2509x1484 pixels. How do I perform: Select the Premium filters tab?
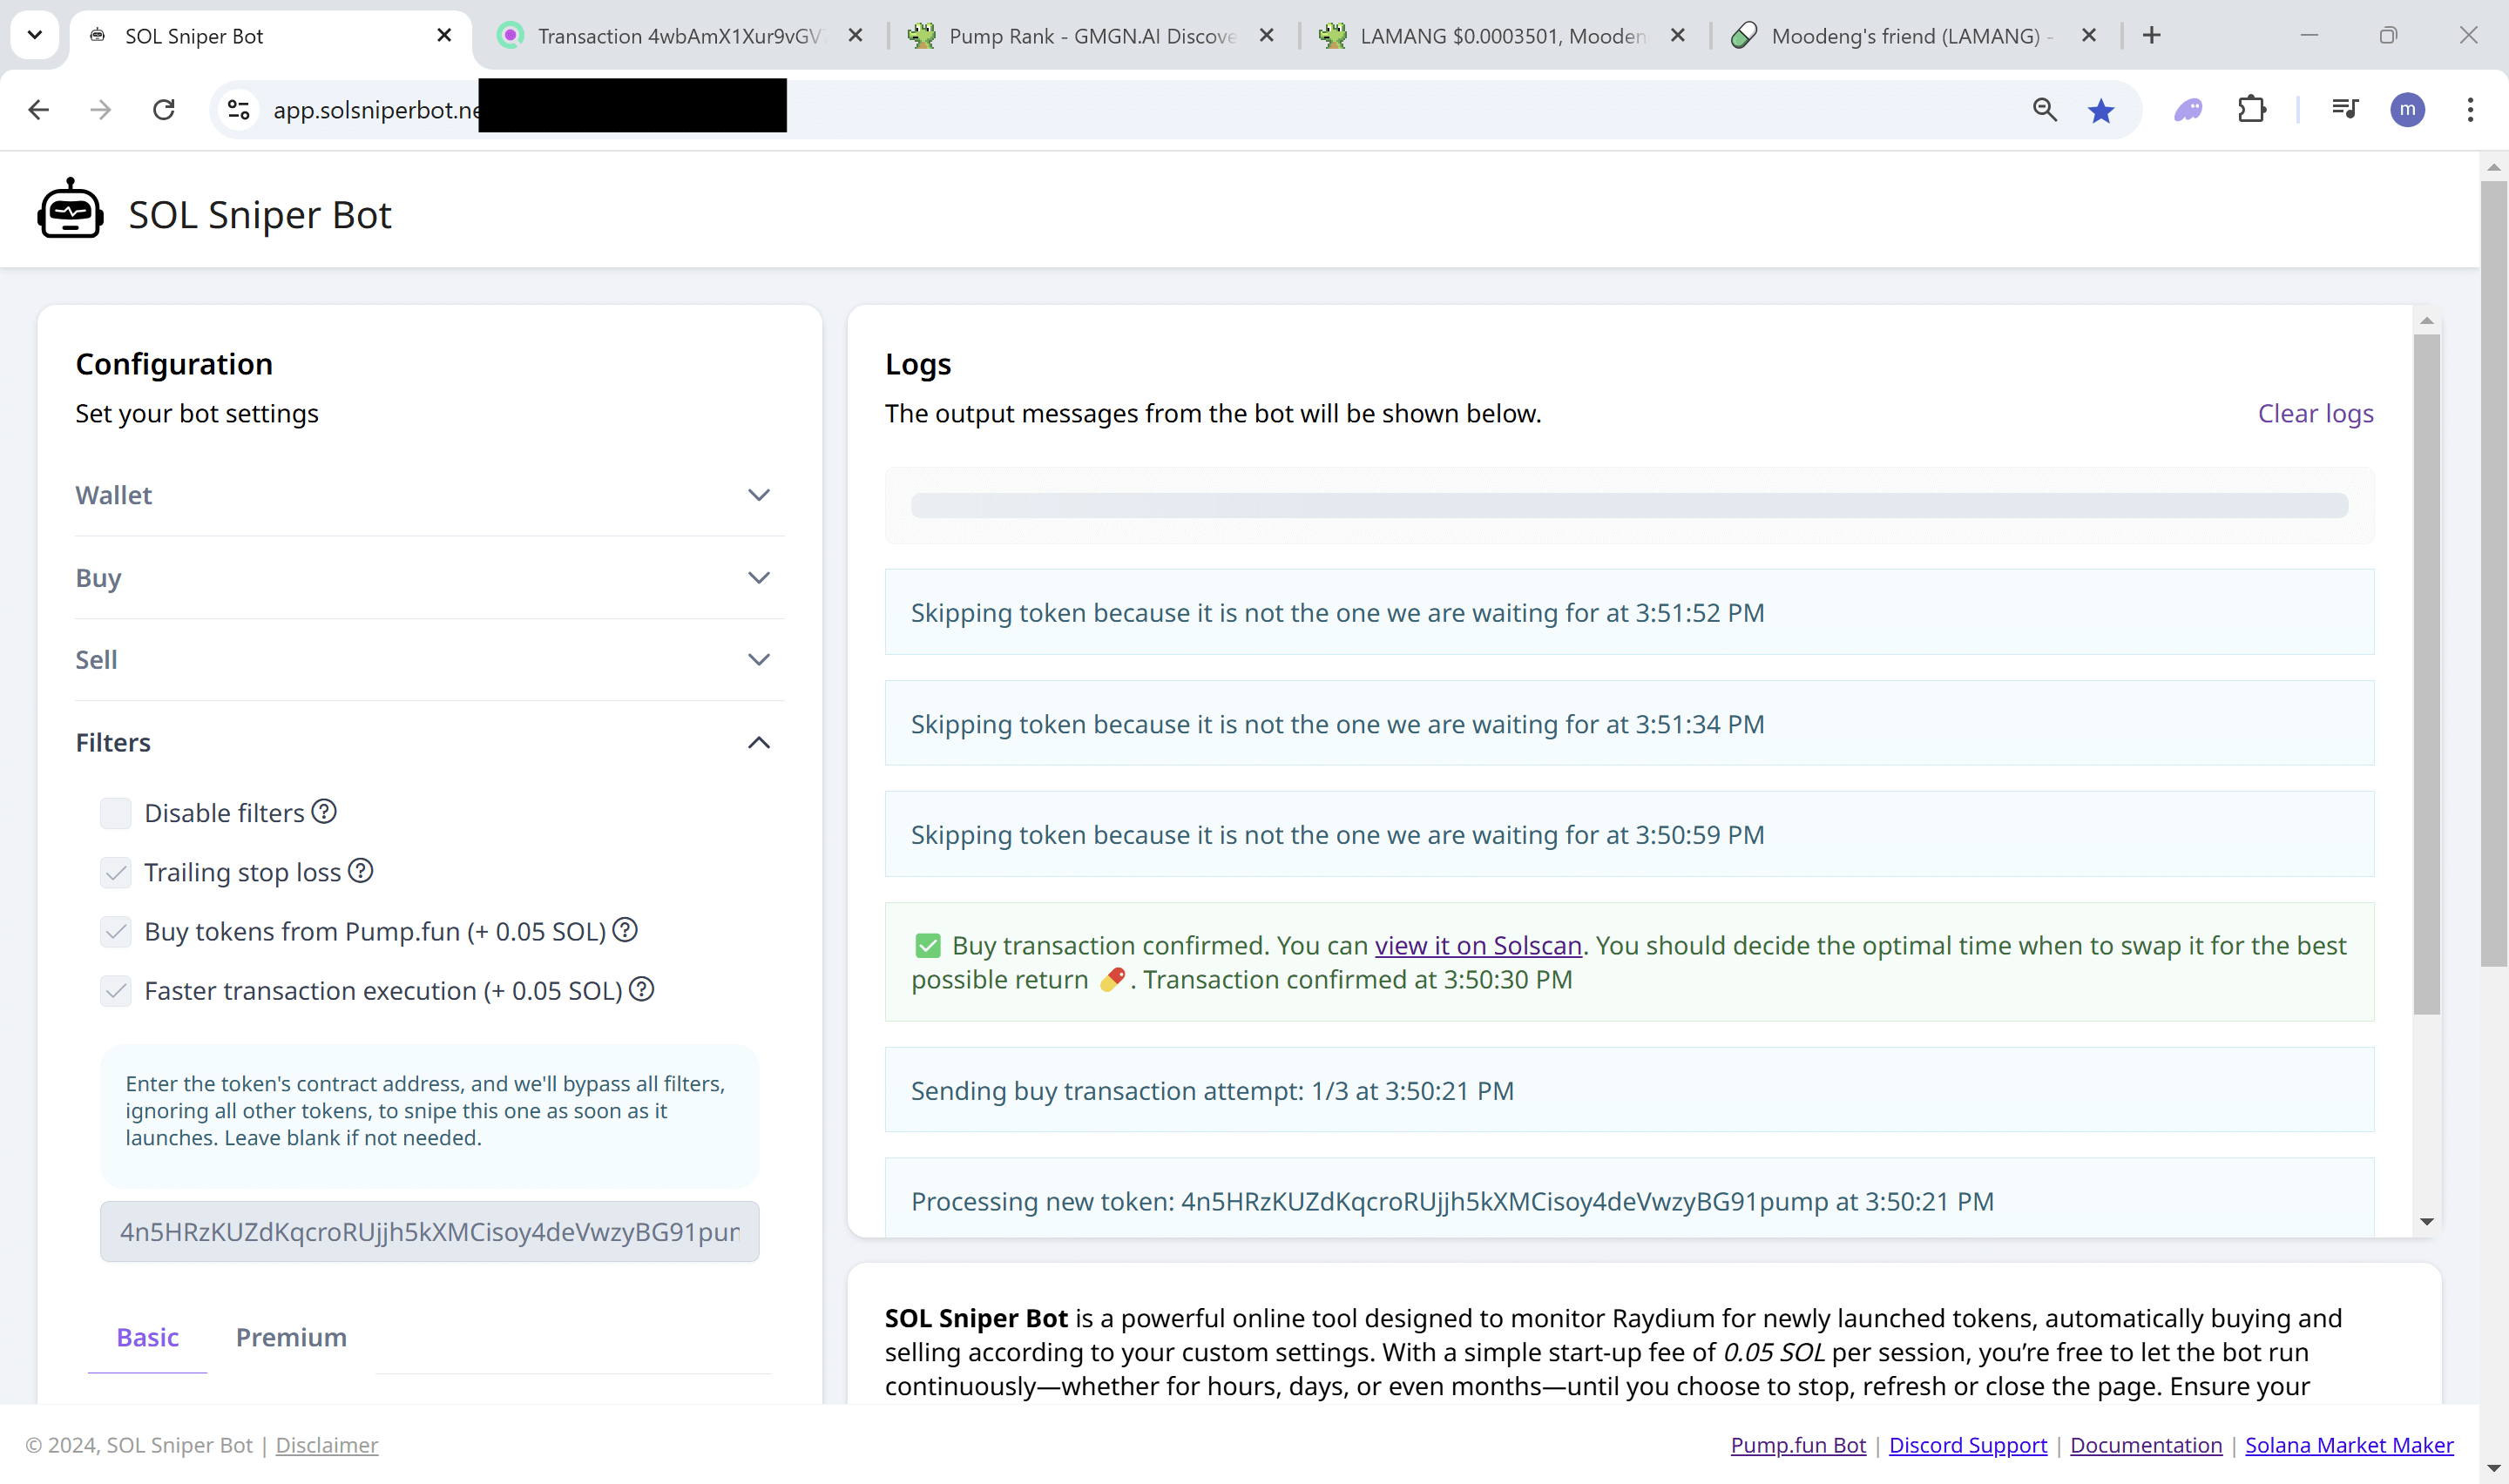coord(291,1337)
